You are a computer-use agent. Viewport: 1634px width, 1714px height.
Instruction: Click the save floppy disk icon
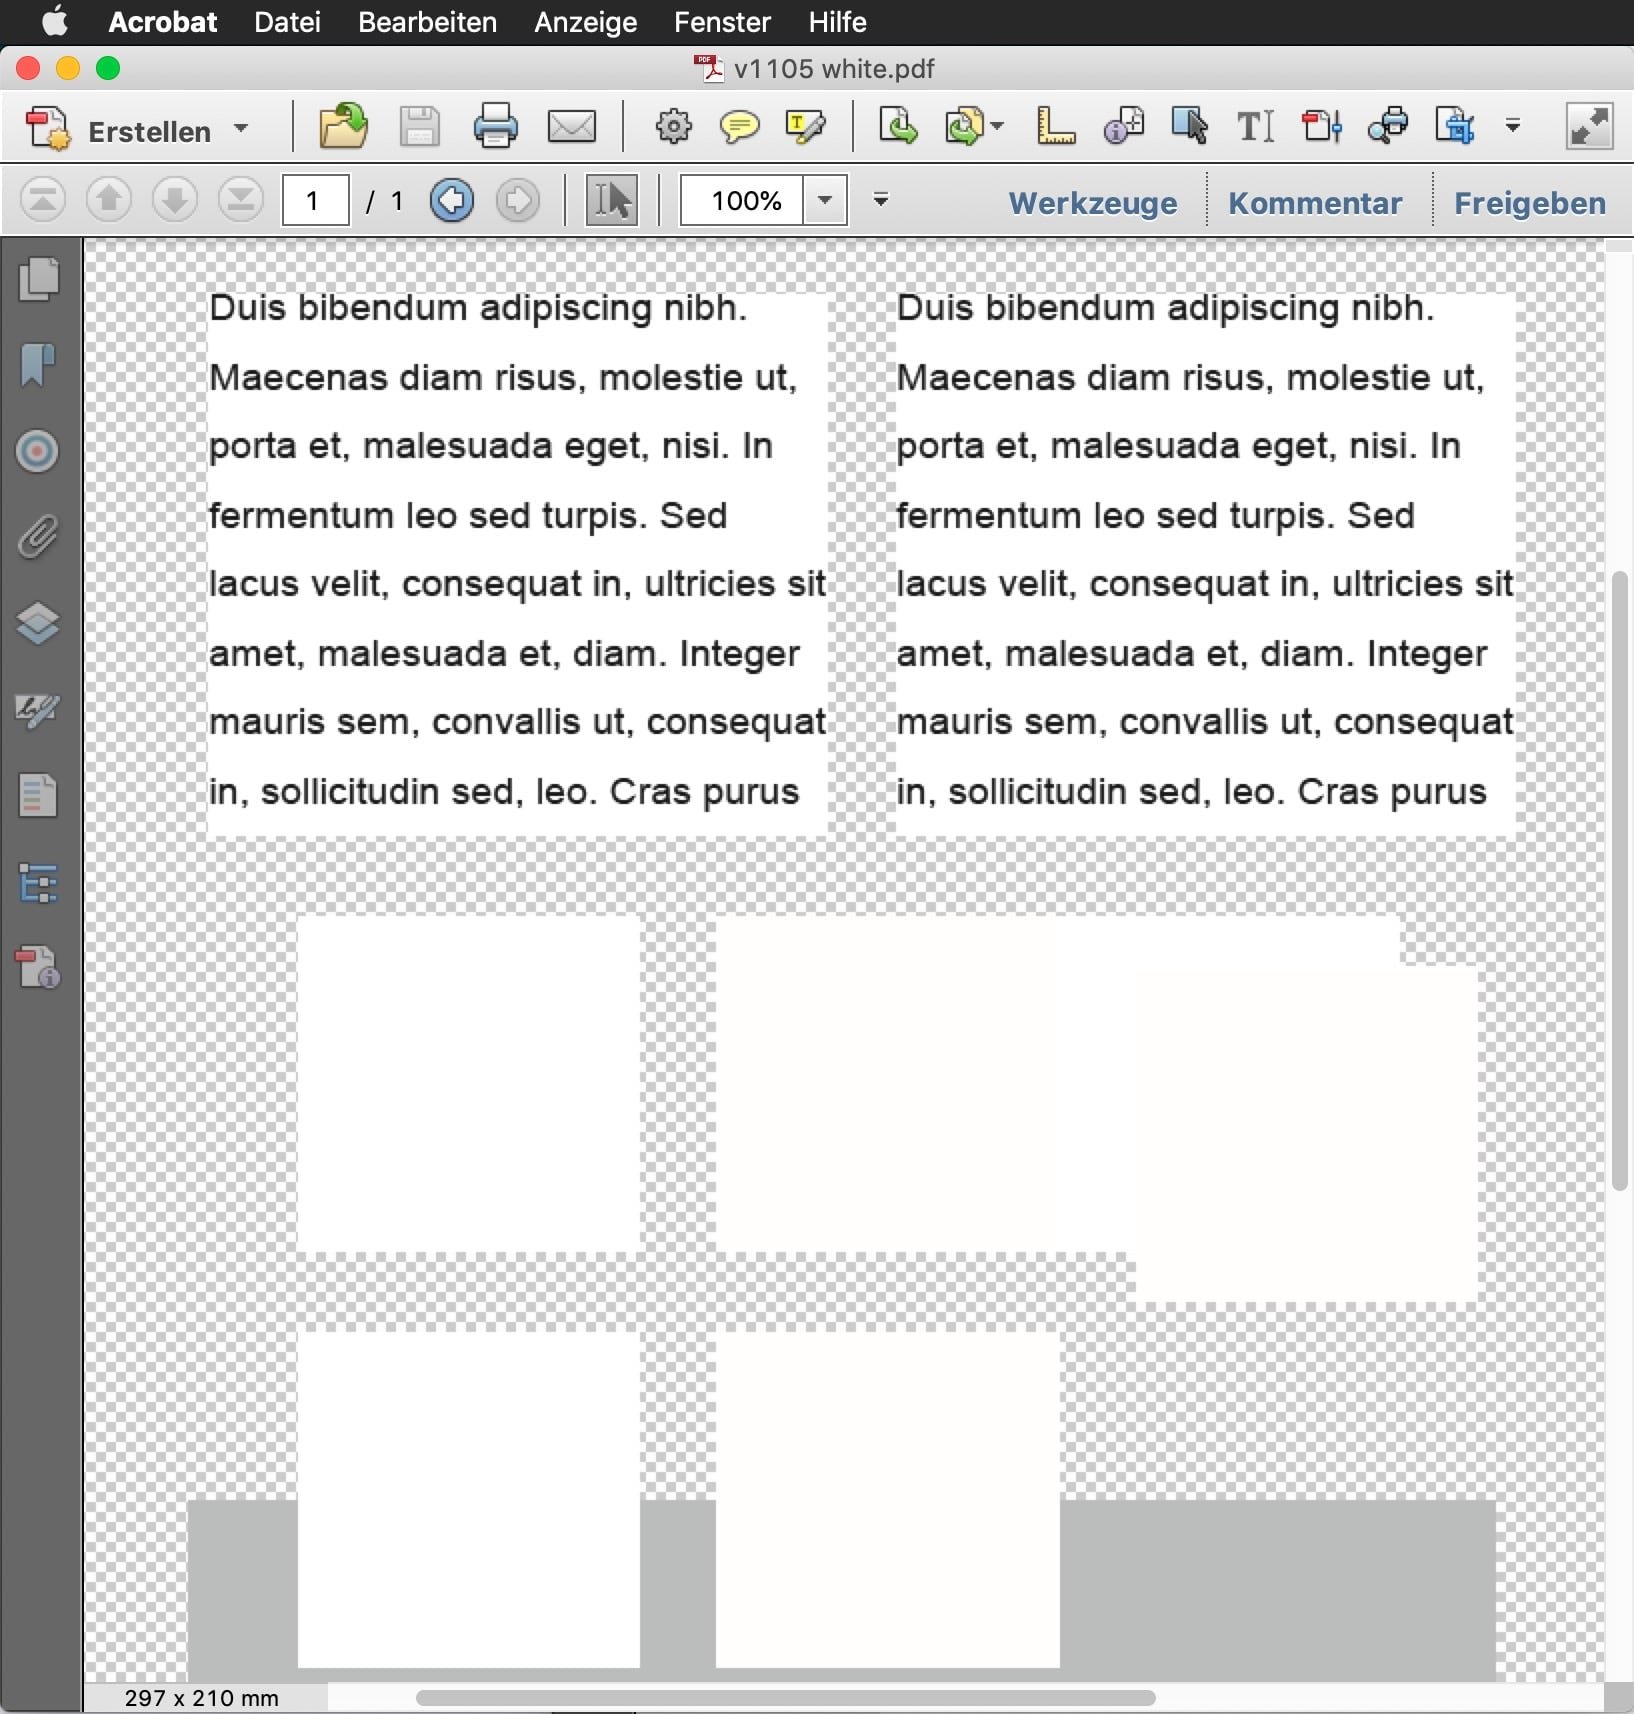coord(419,127)
